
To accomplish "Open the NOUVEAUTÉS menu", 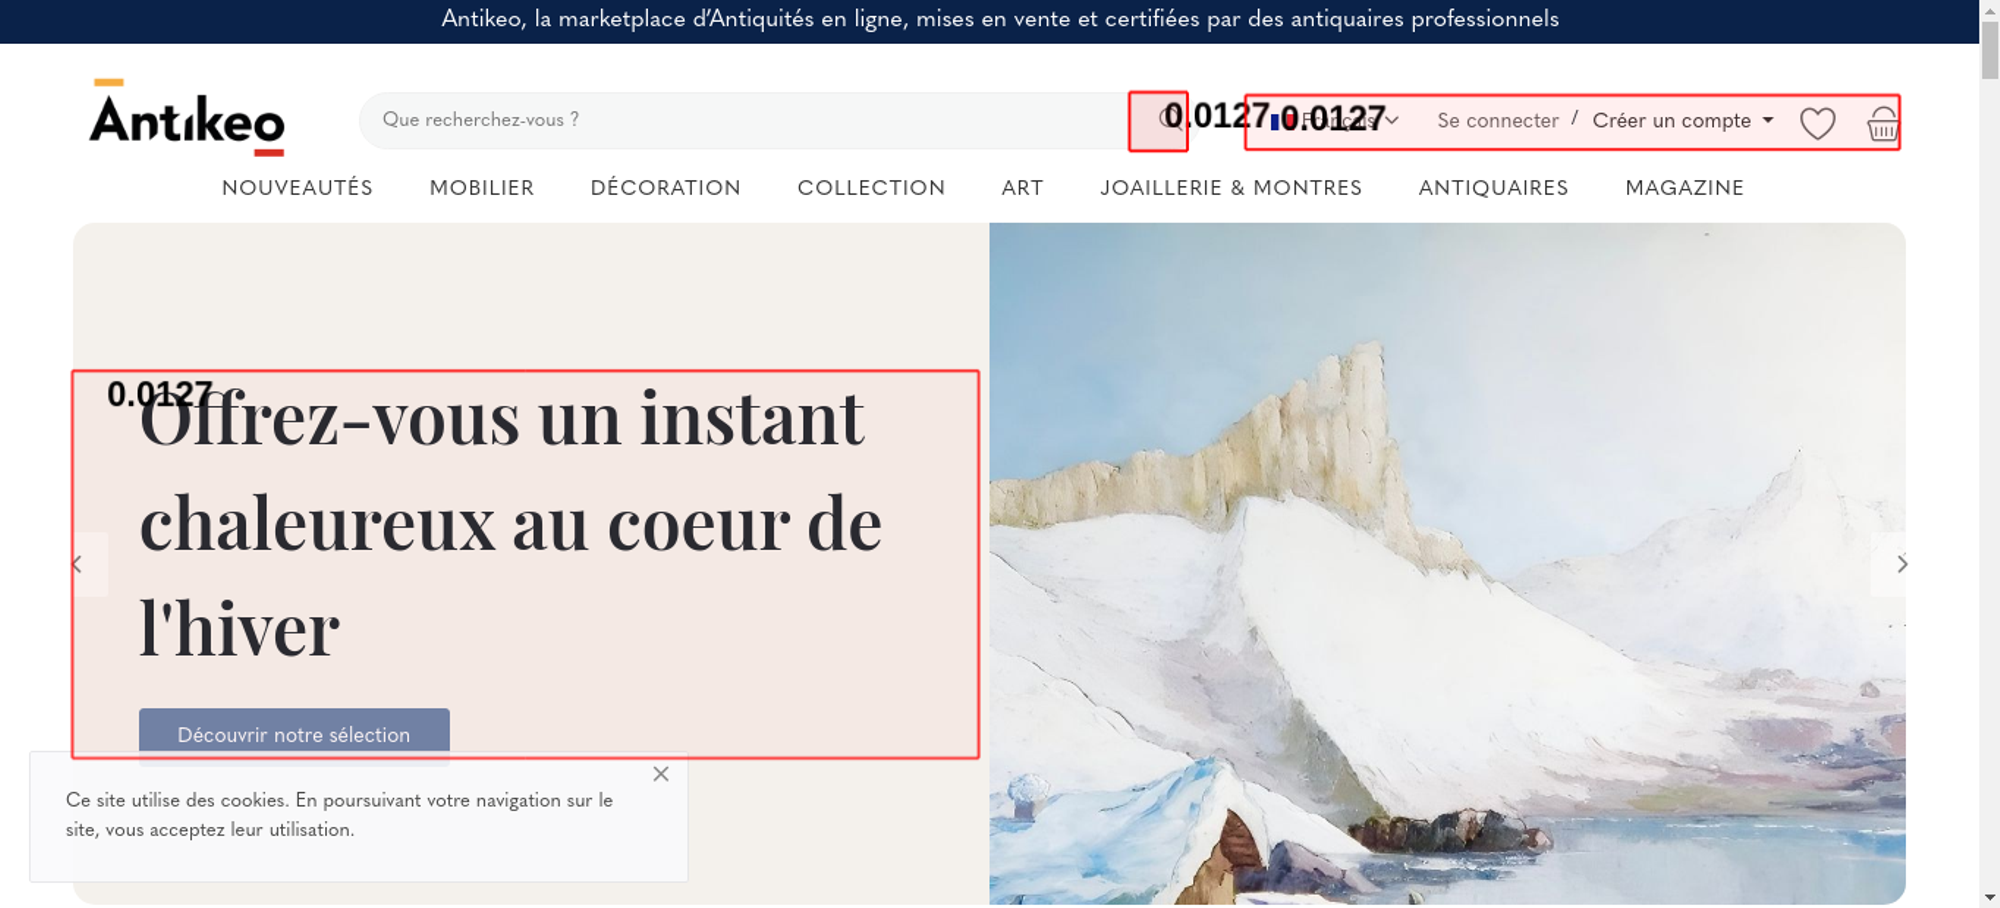I will (x=297, y=188).
